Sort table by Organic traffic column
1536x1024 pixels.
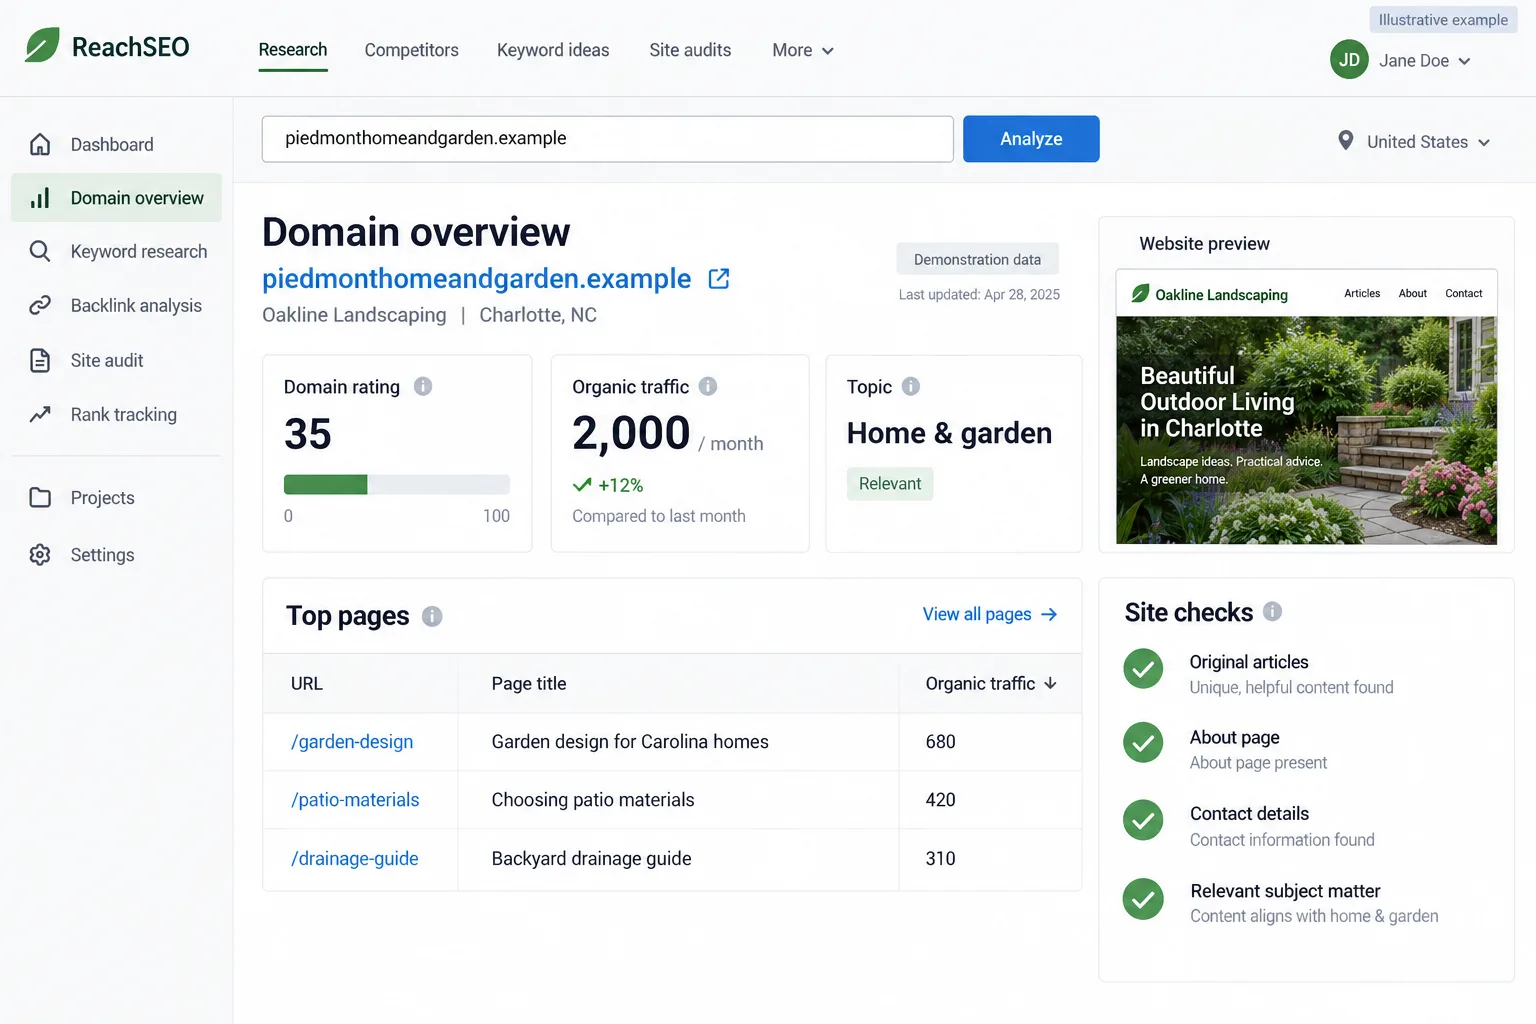click(991, 683)
